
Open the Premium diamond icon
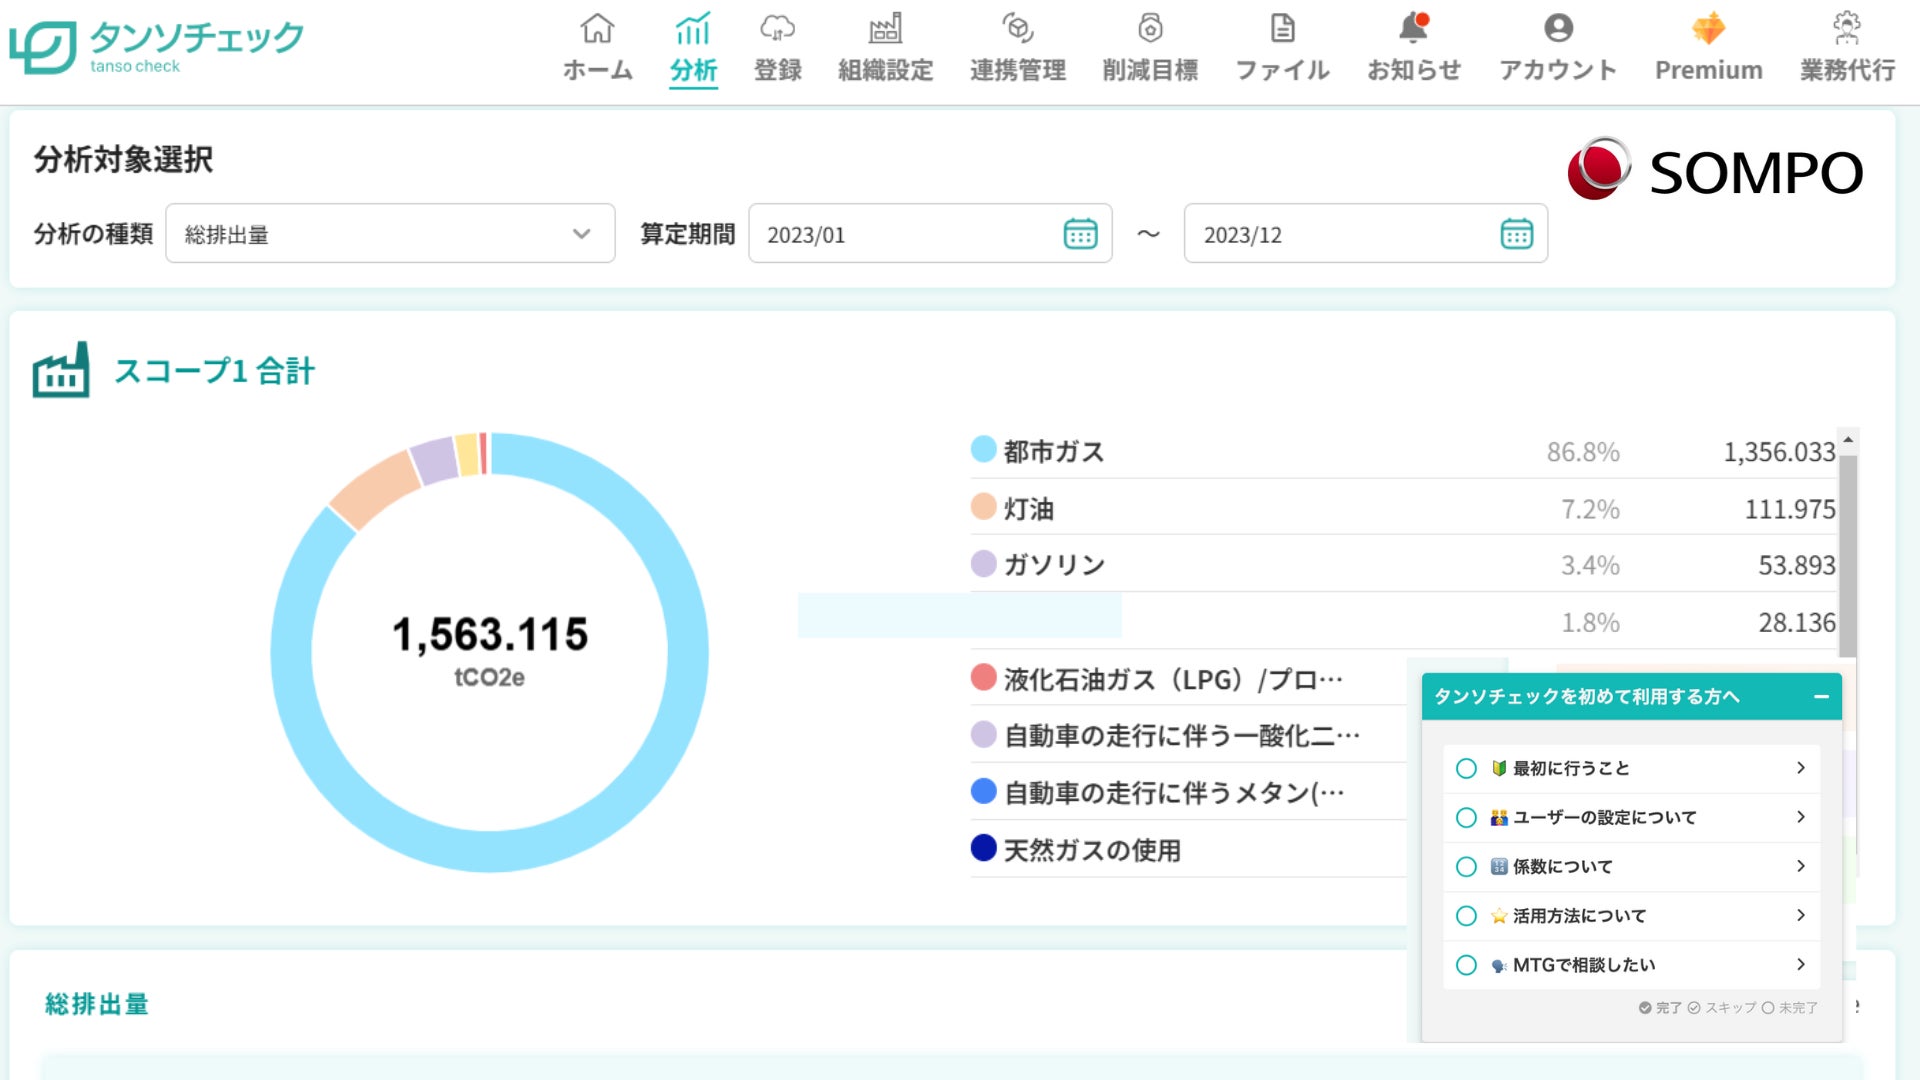(x=1708, y=28)
